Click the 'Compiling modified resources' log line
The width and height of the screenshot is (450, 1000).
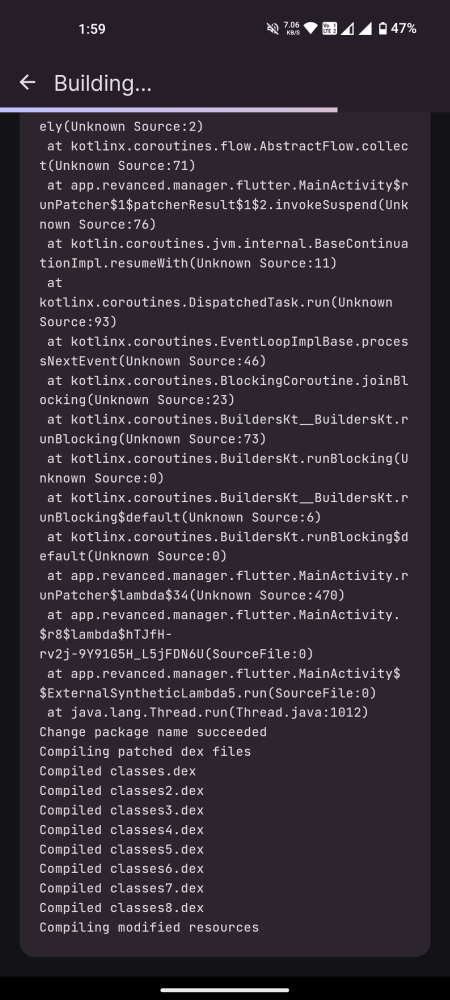(149, 927)
